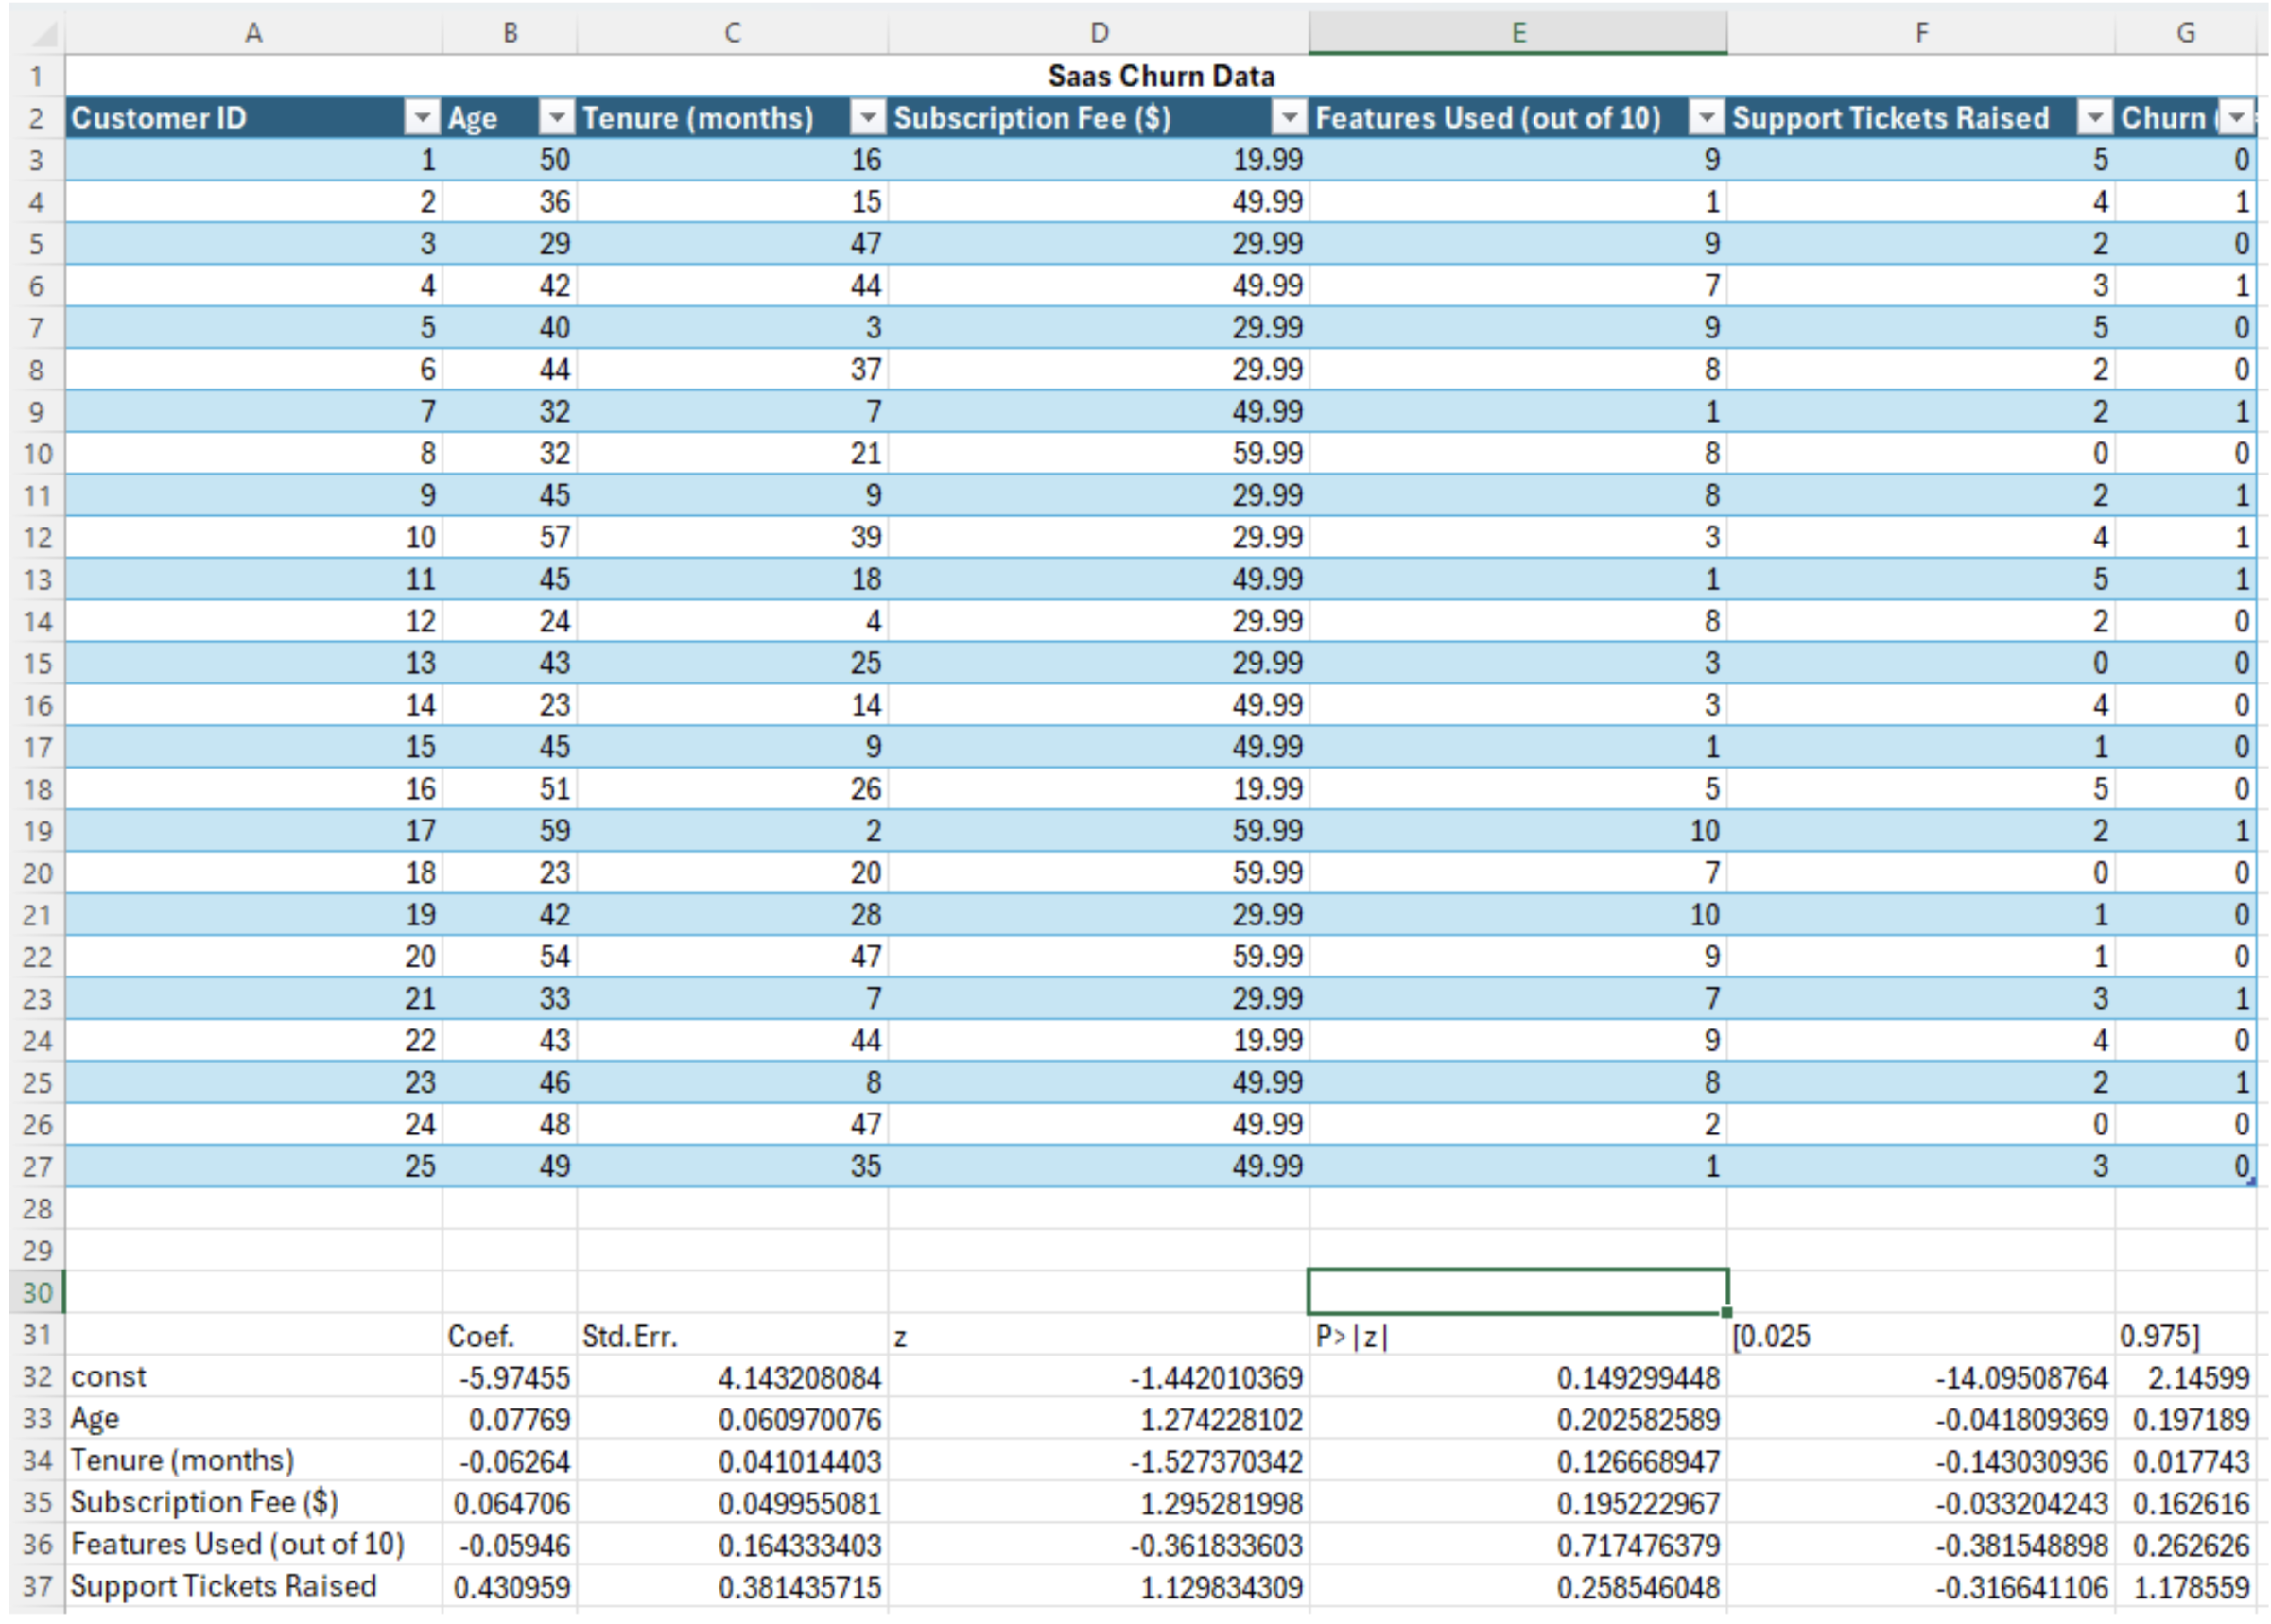Click customer ID 25 cell
2271x1624 pixels.
point(254,1166)
